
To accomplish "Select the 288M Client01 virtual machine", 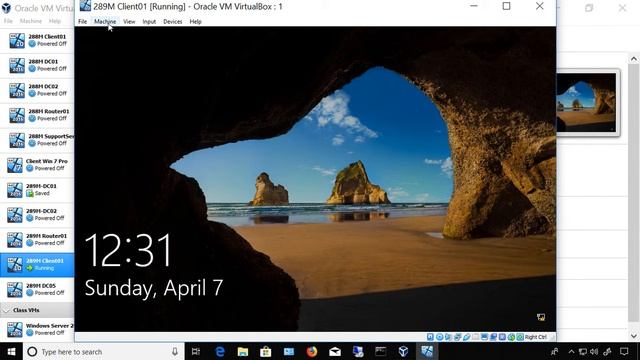I will [37, 40].
